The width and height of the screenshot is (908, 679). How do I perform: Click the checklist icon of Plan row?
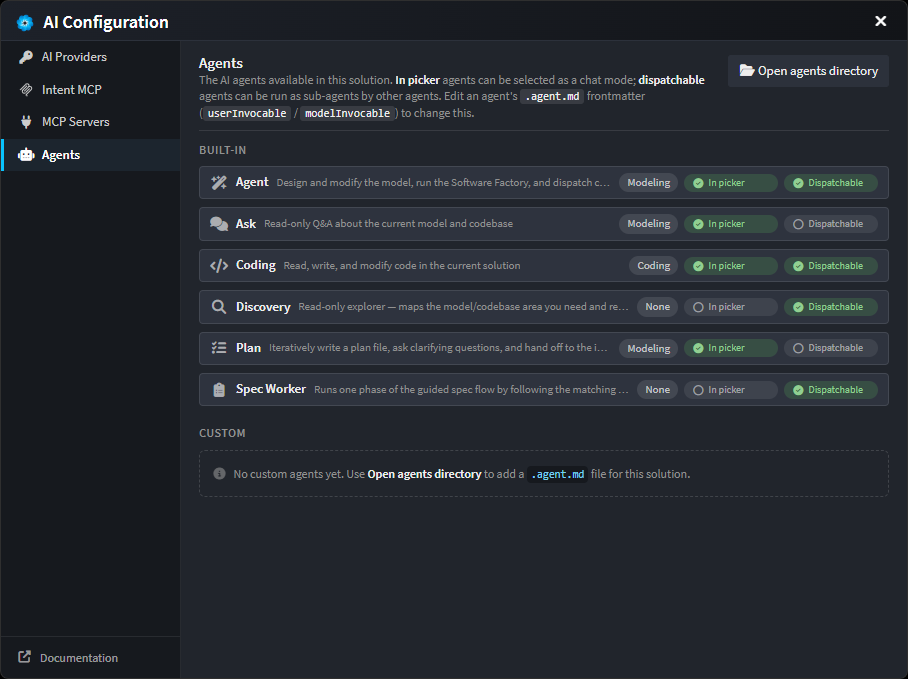tap(219, 348)
